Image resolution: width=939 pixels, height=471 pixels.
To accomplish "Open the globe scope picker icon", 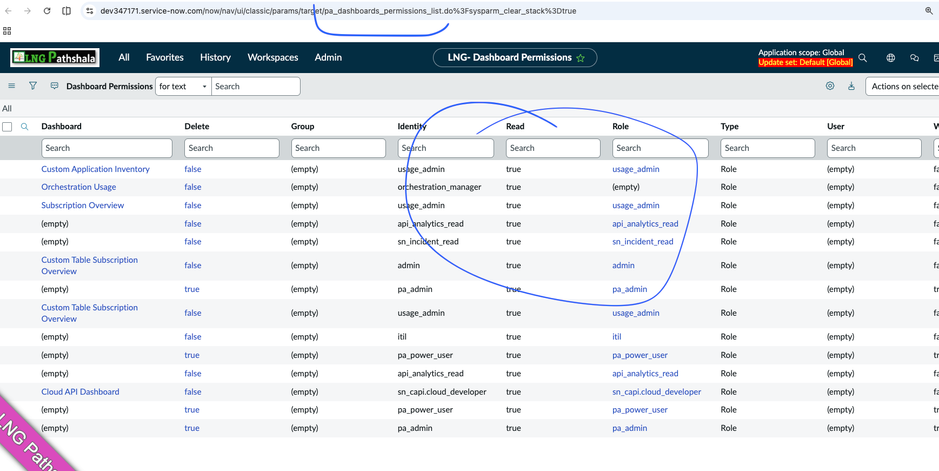I will pos(890,58).
